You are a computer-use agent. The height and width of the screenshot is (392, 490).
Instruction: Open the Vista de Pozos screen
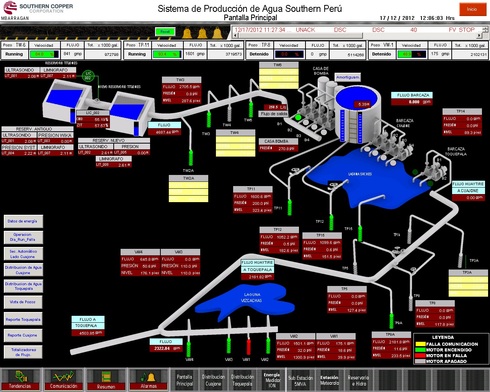[x=23, y=302]
